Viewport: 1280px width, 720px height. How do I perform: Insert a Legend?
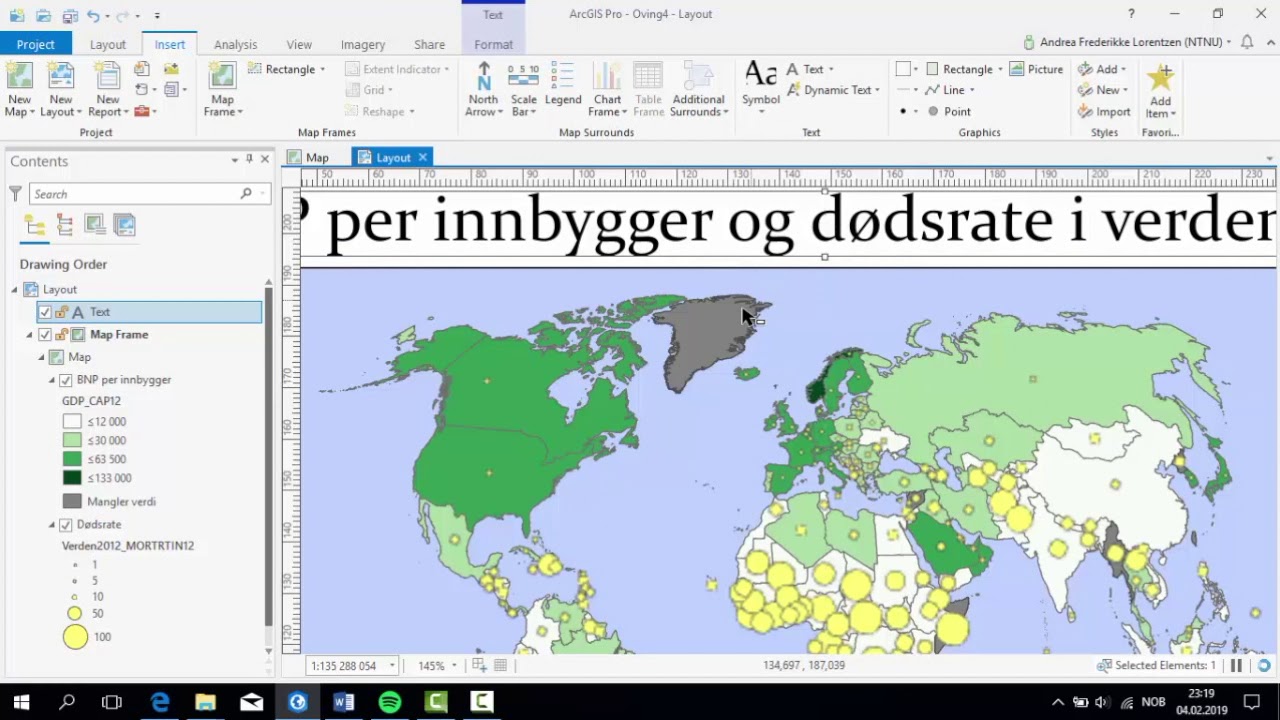point(562,84)
